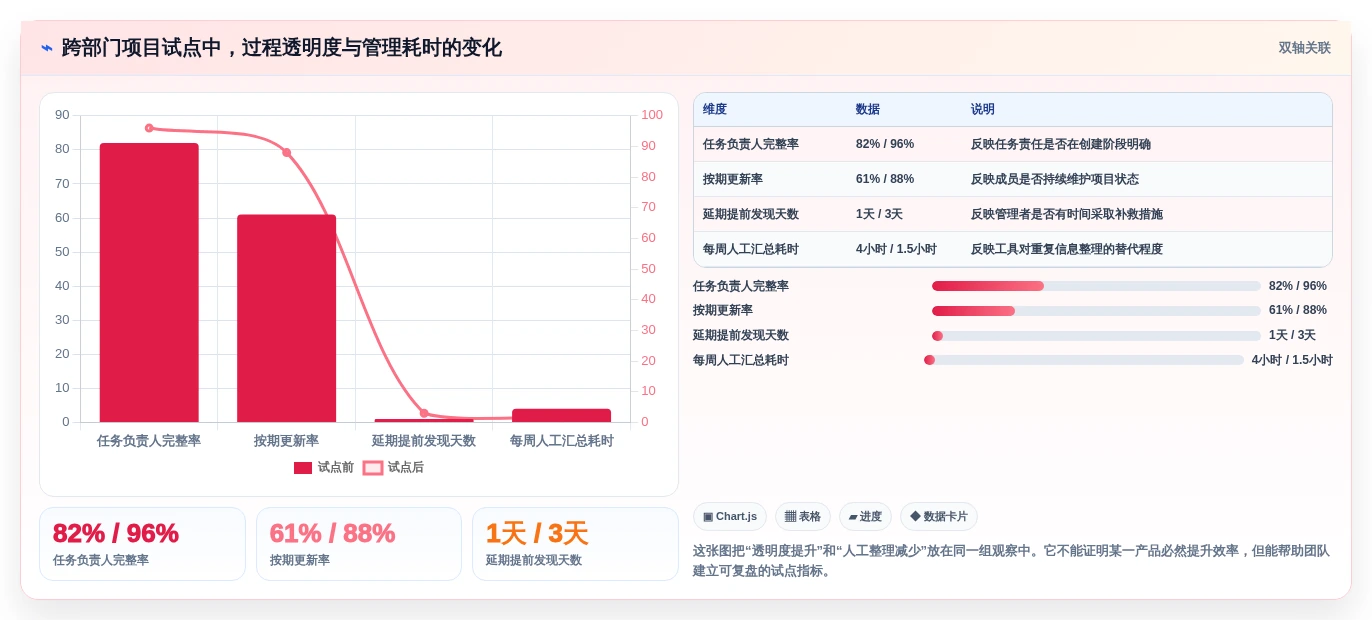Screen dimensions: 1372x620
Task: Click x-axis label 每周人工汇总耗时 under chart
Action: pyautogui.click(x=562, y=441)
